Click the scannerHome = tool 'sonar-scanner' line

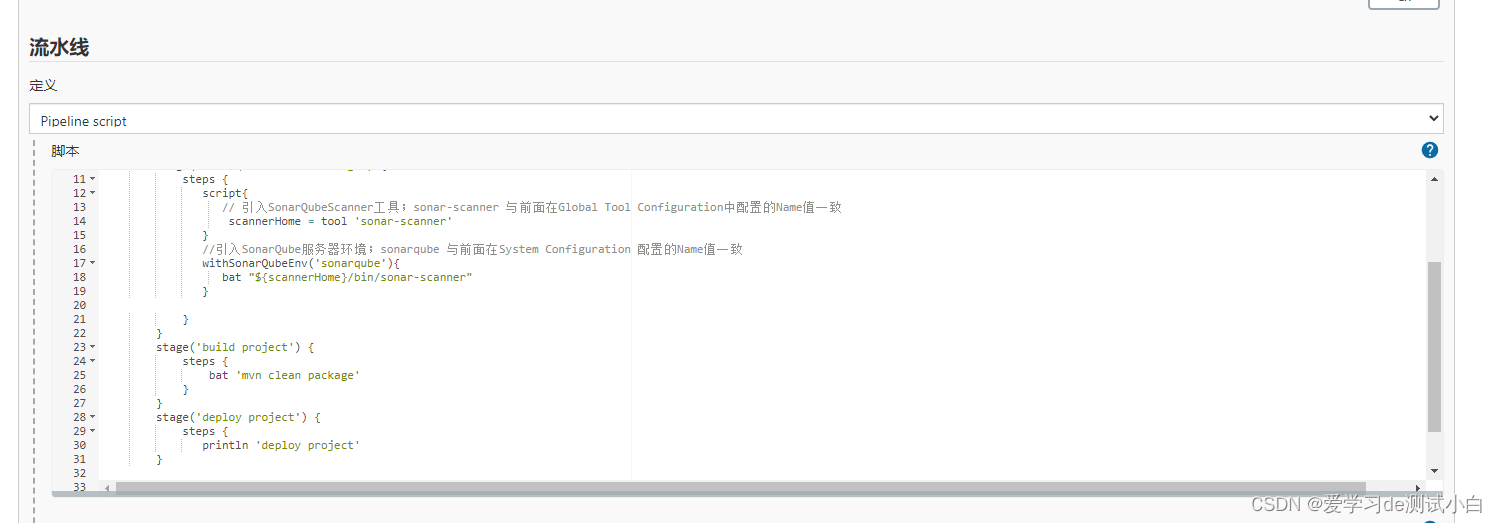340,221
